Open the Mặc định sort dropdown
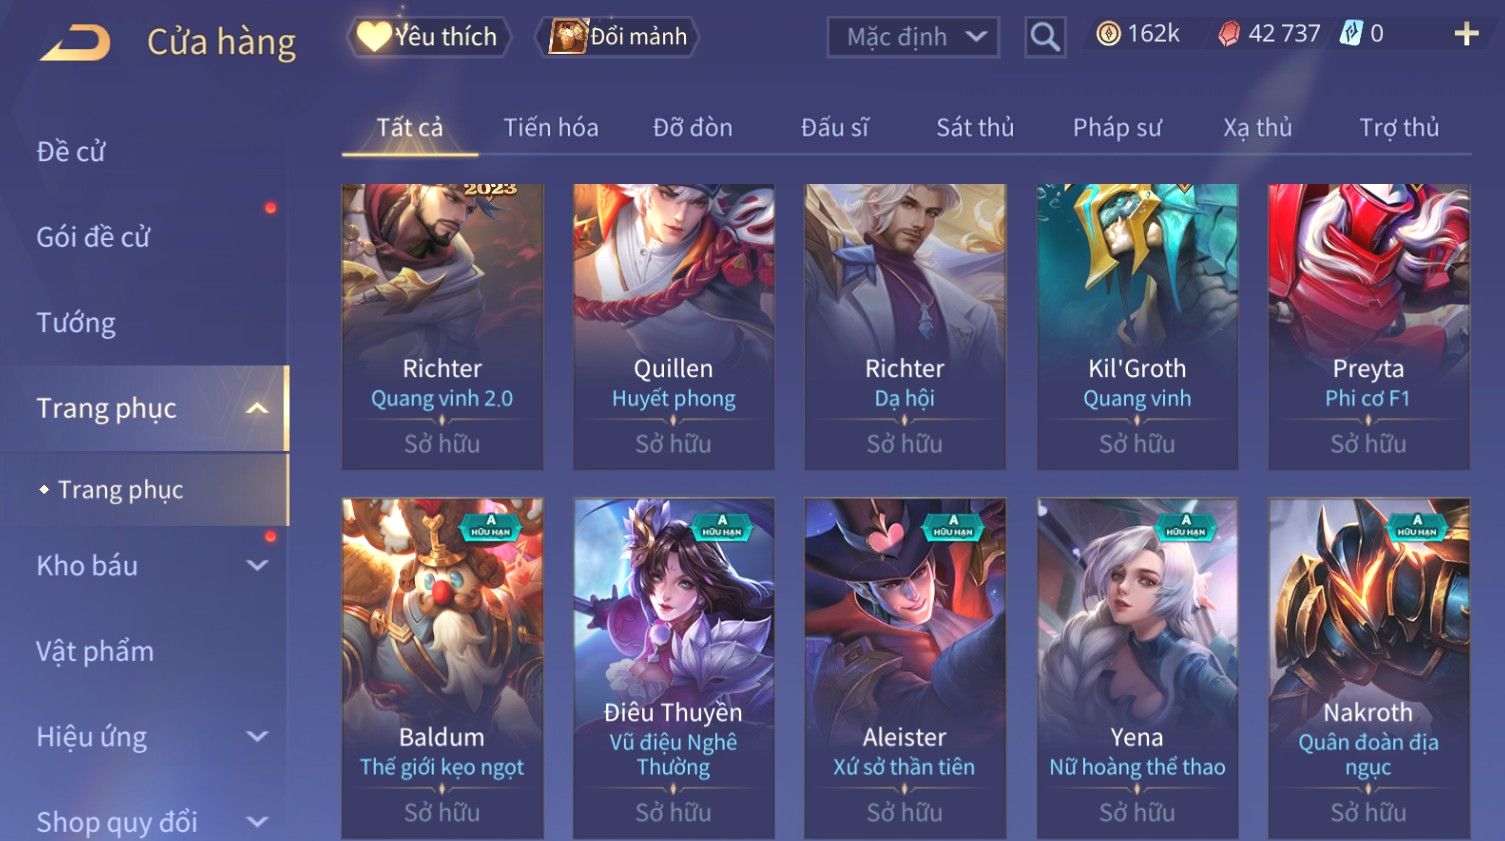The height and width of the screenshot is (841, 1505). tap(913, 37)
